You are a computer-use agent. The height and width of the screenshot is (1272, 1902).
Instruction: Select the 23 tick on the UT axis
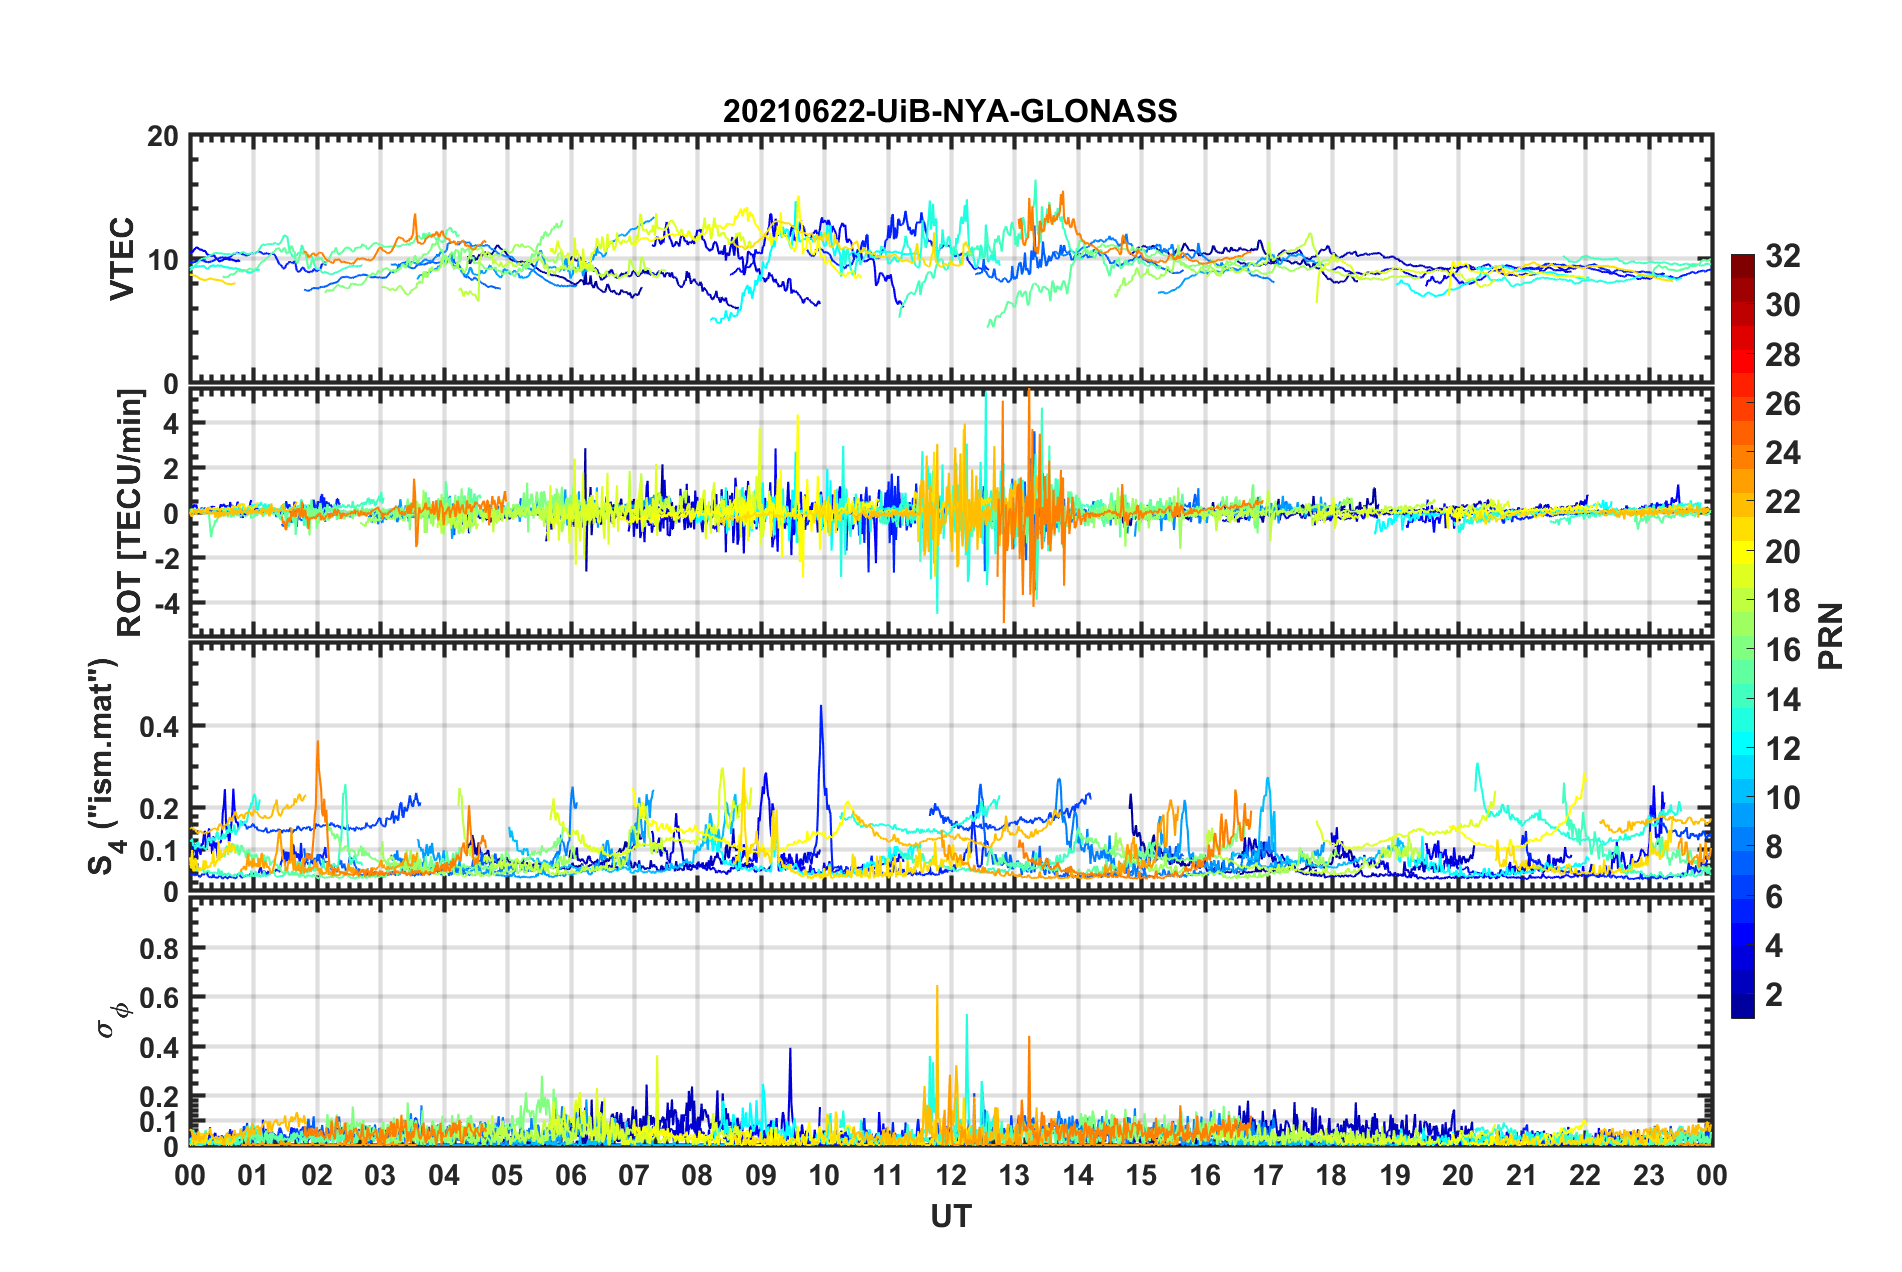click(x=1649, y=1175)
